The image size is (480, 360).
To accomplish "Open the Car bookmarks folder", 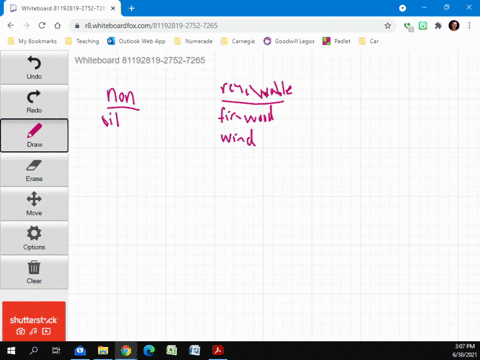I will [x=368, y=41].
